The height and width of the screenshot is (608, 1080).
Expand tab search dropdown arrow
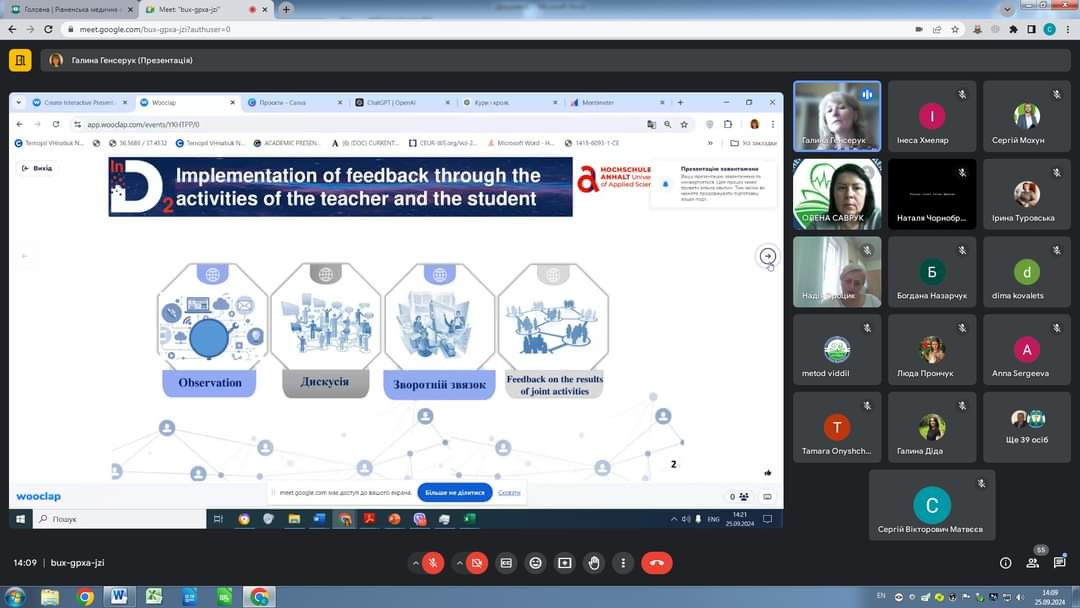tap(1007, 10)
